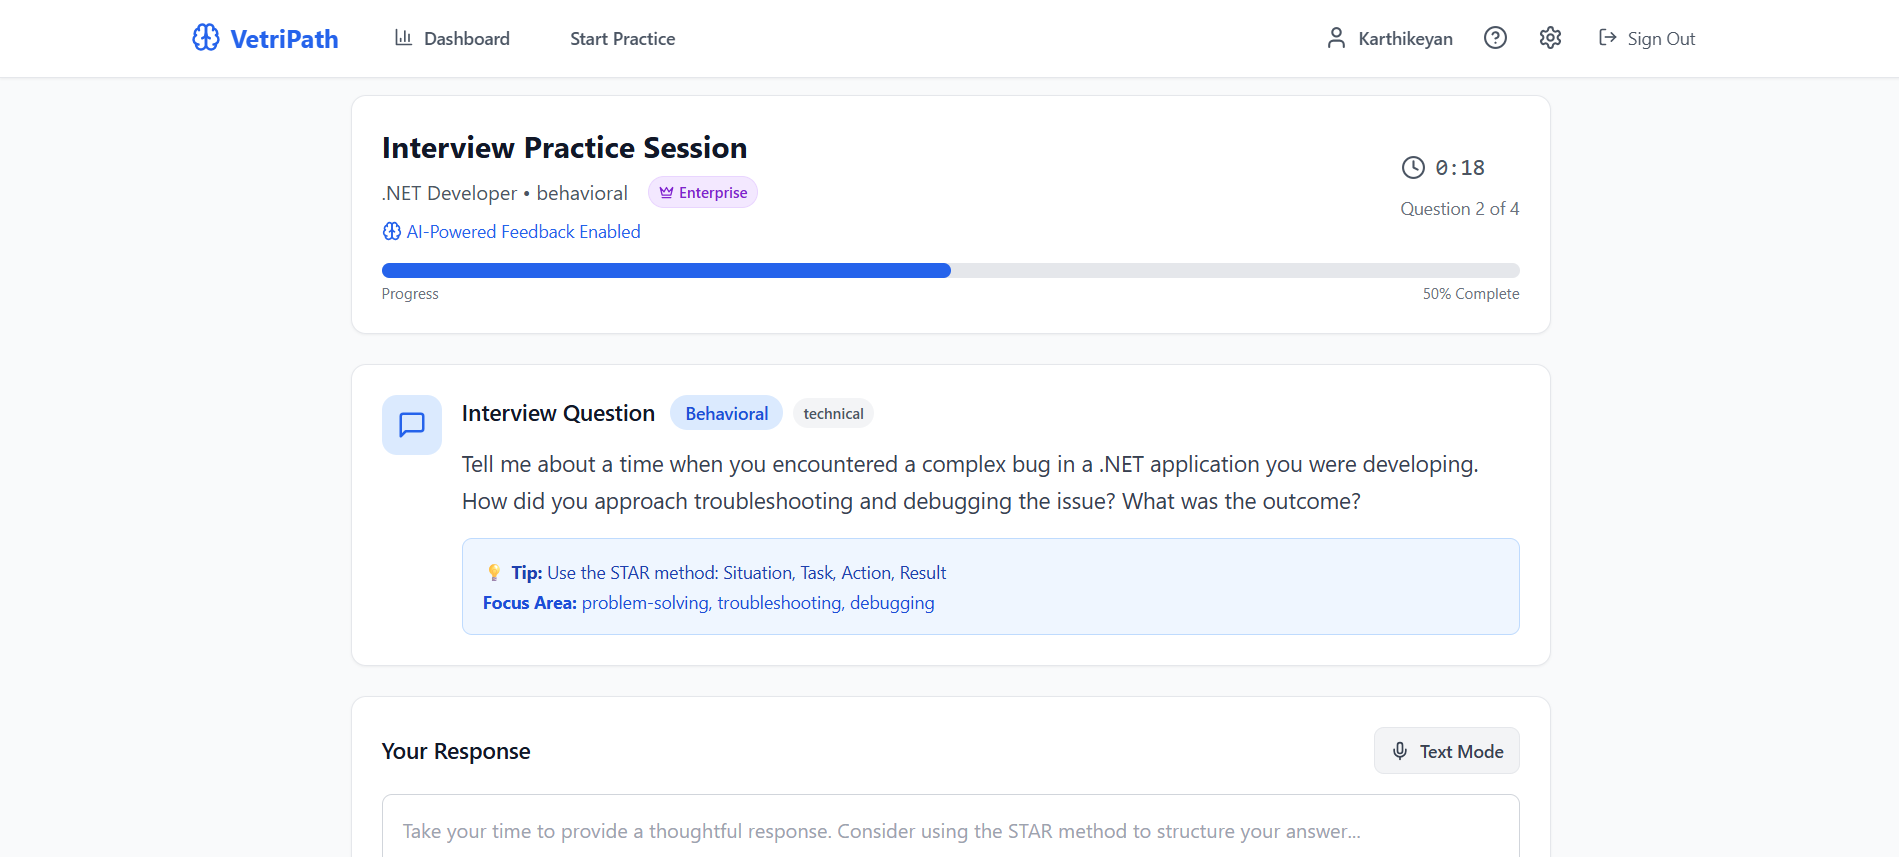Click the user profile icon
The height and width of the screenshot is (857, 1899).
pyautogui.click(x=1336, y=38)
